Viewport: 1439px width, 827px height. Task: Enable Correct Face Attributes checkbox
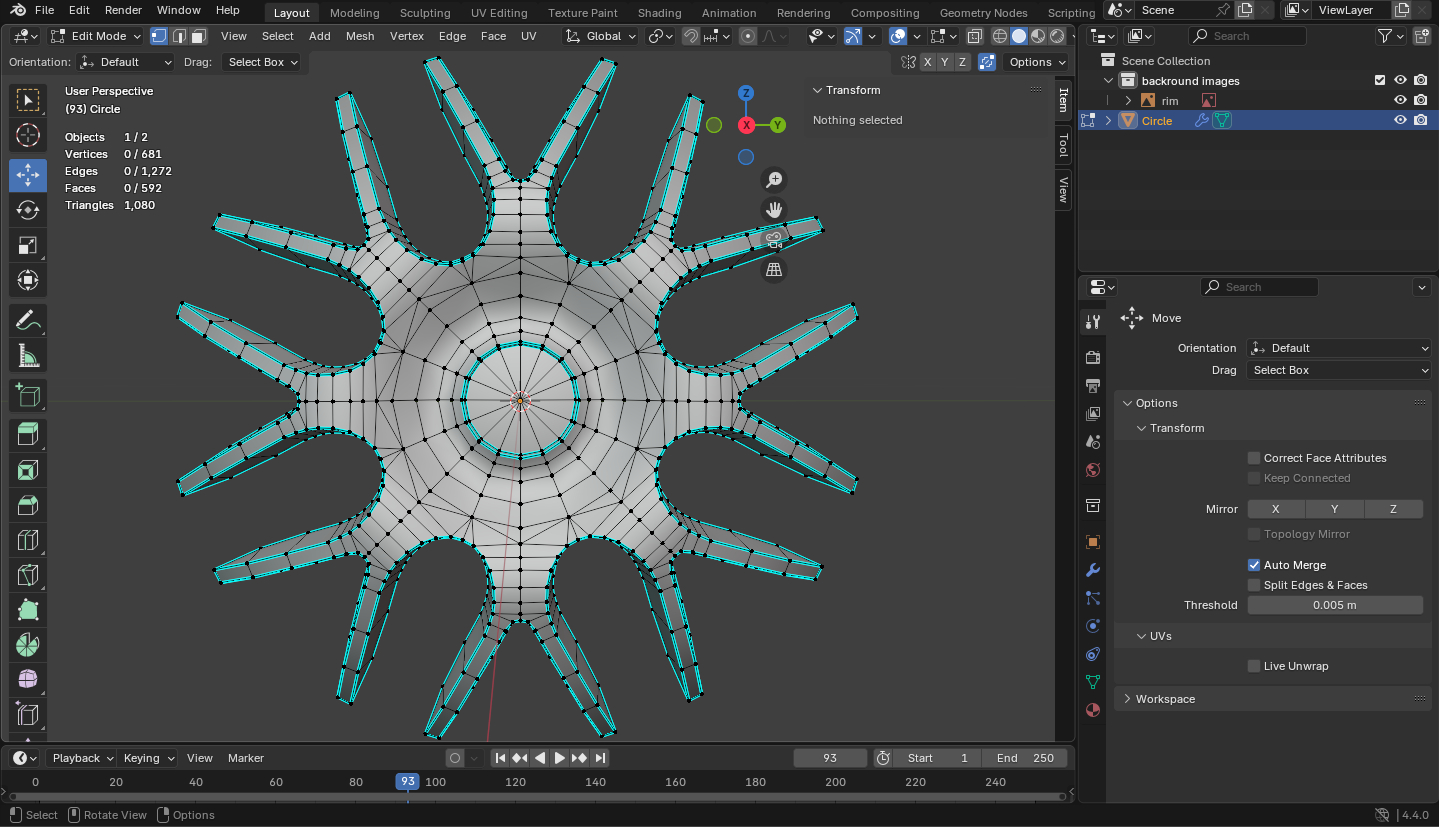tap(1254, 458)
